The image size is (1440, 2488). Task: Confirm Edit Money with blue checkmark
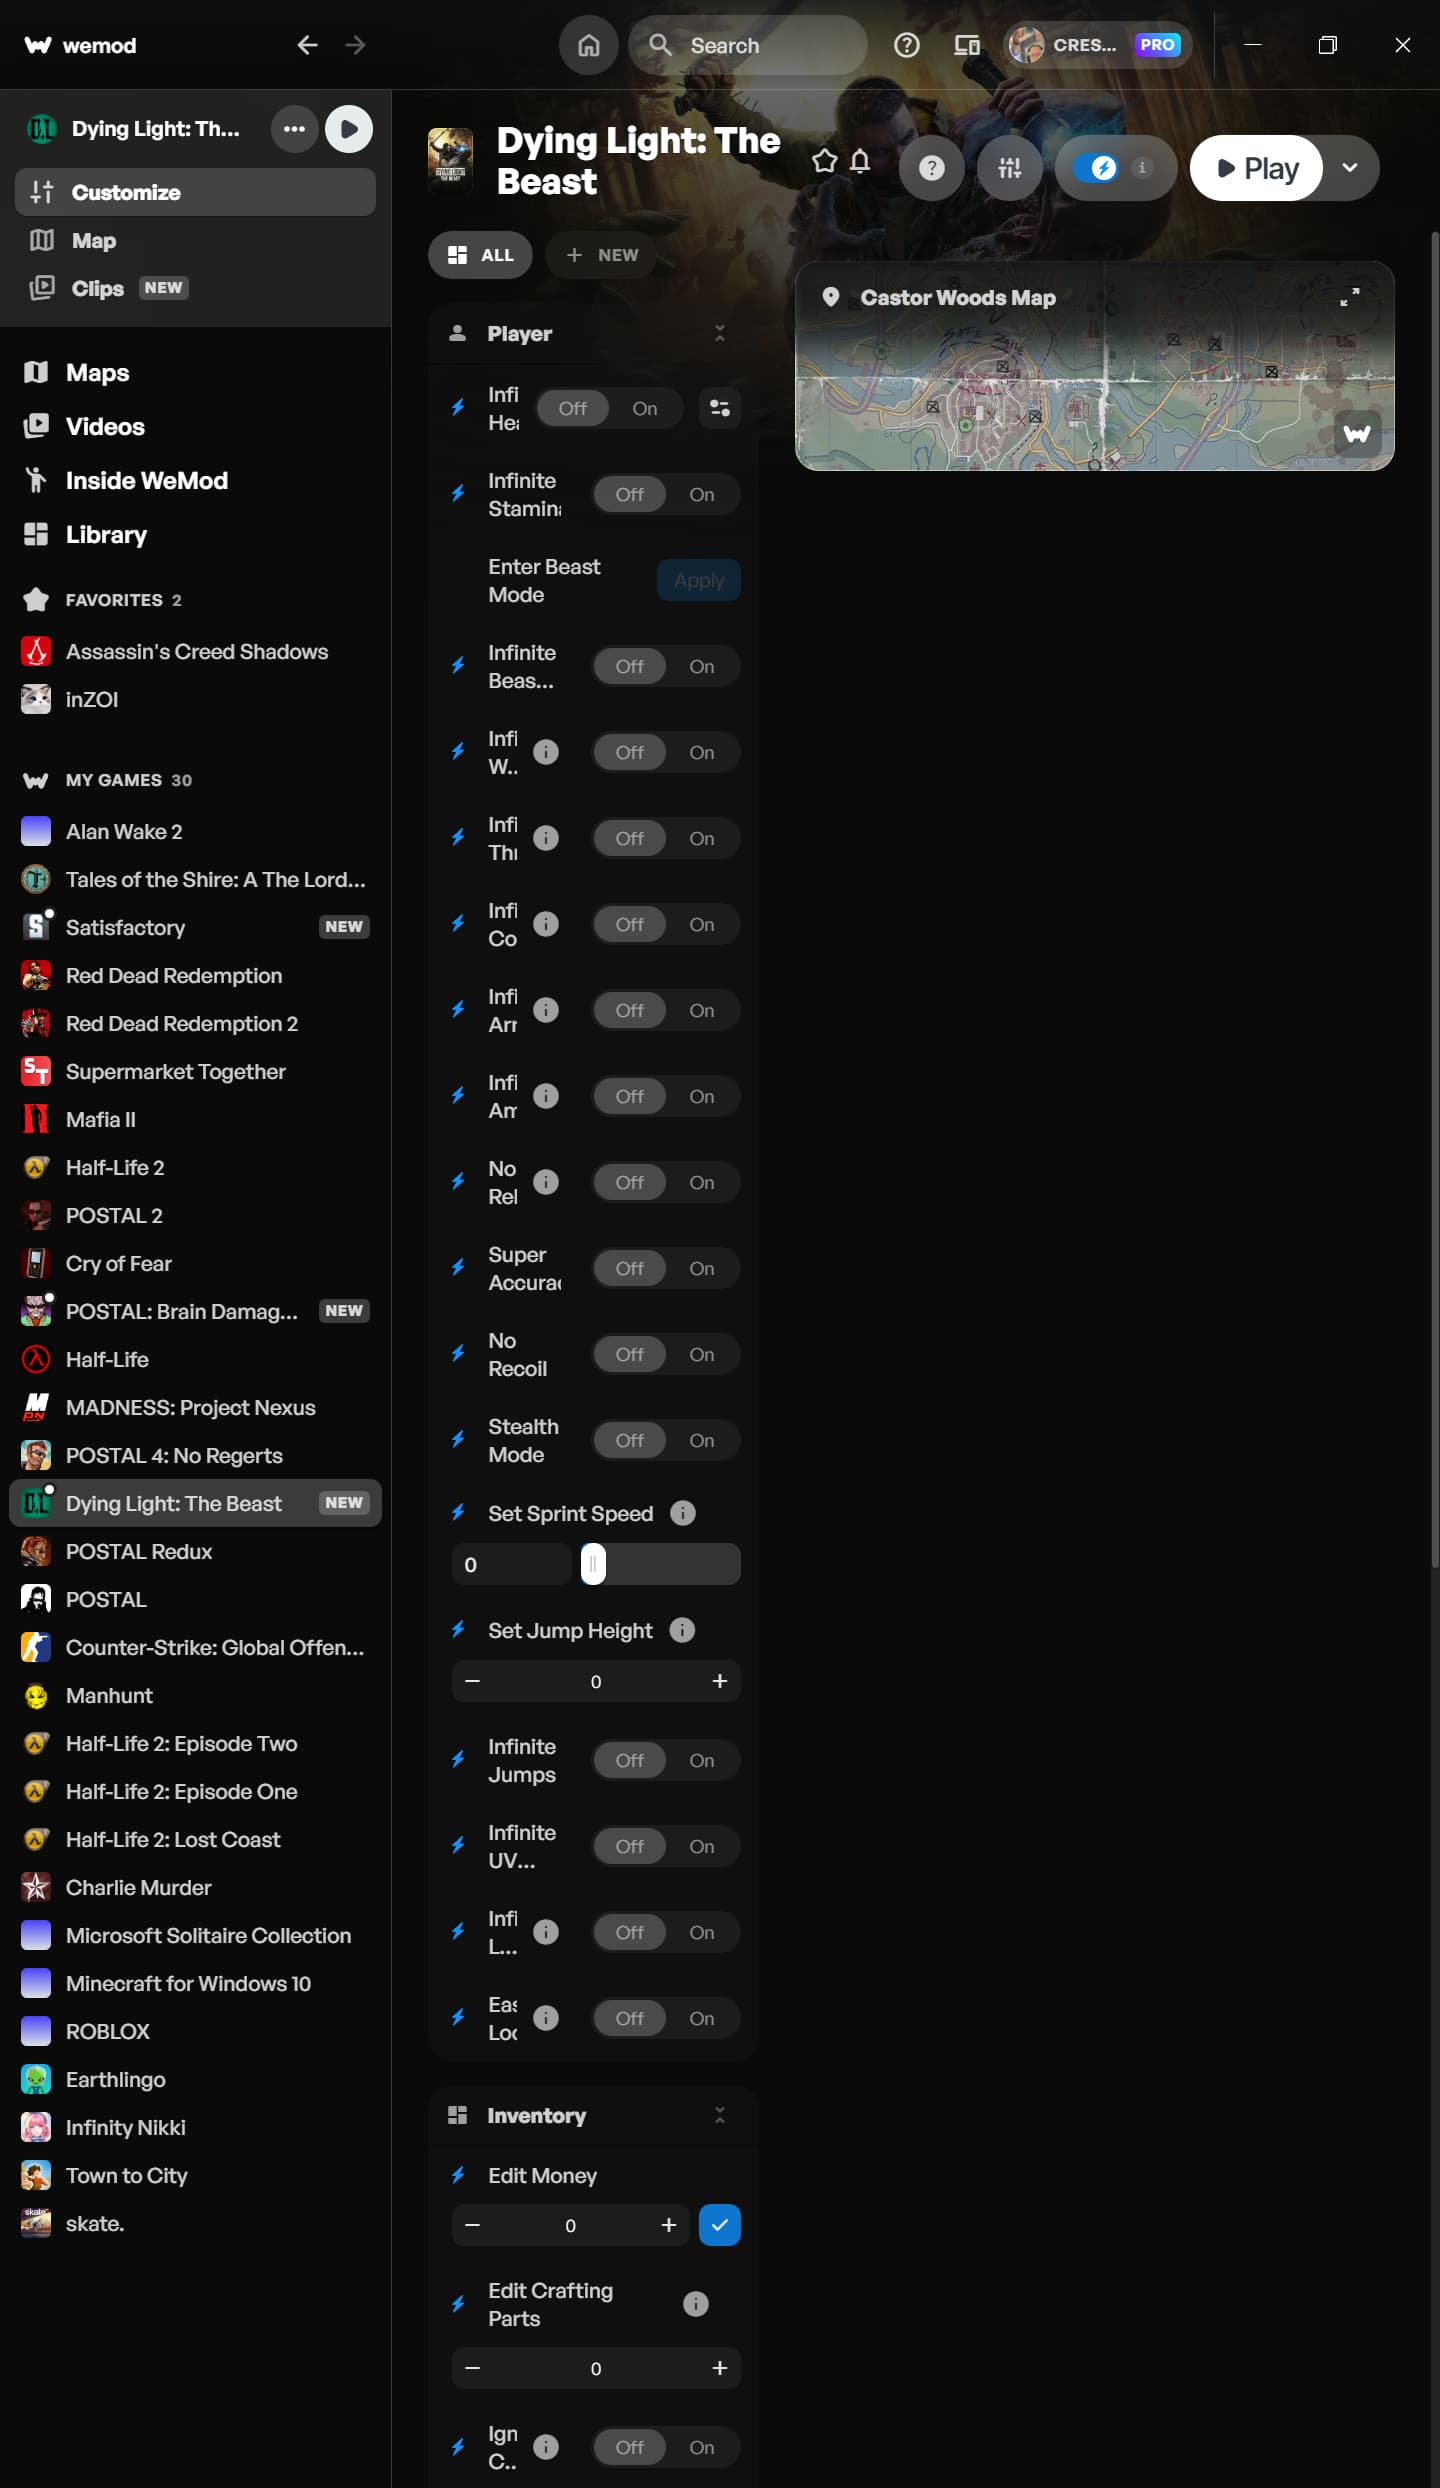pyautogui.click(x=719, y=2225)
